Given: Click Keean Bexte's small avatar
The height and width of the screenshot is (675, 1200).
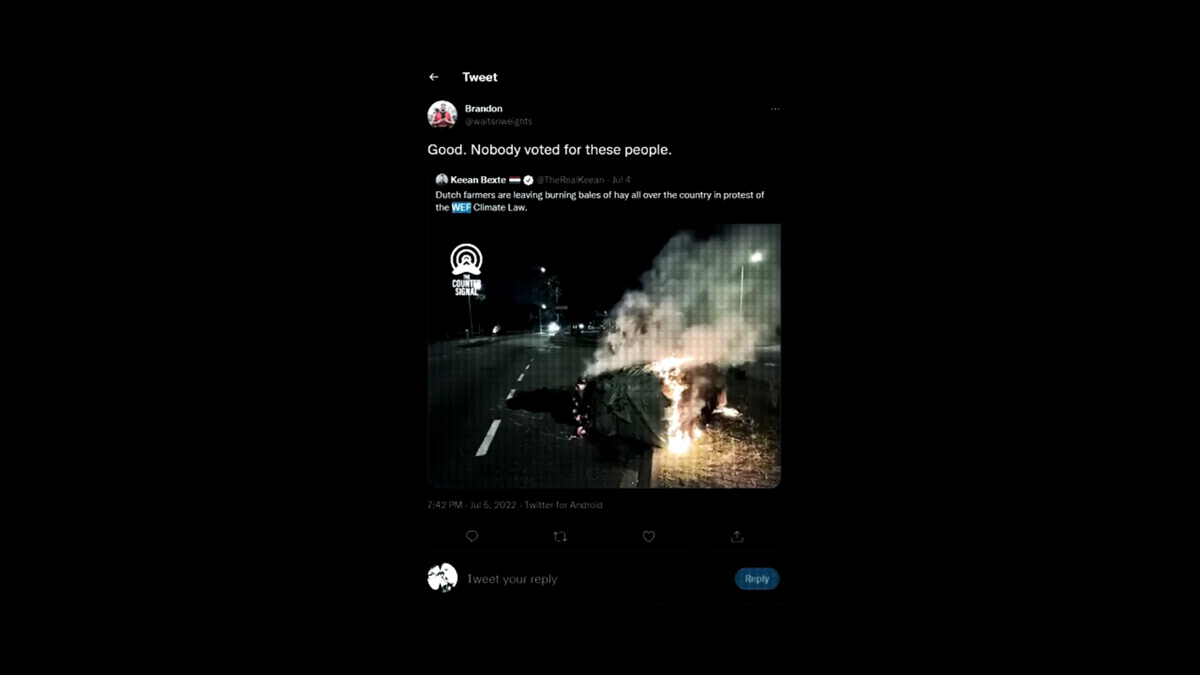Looking at the screenshot, I should coord(441,180).
